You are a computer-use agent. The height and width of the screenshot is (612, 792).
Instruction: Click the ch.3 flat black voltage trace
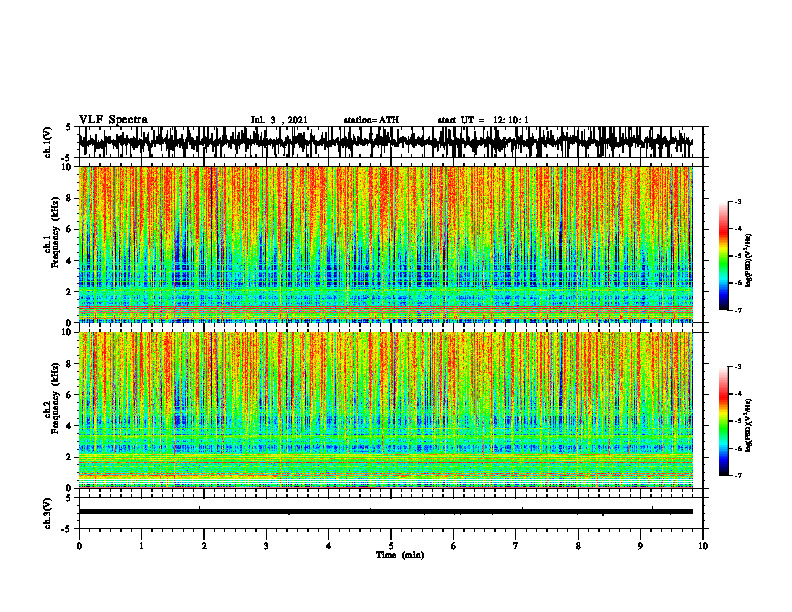(x=386, y=512)
